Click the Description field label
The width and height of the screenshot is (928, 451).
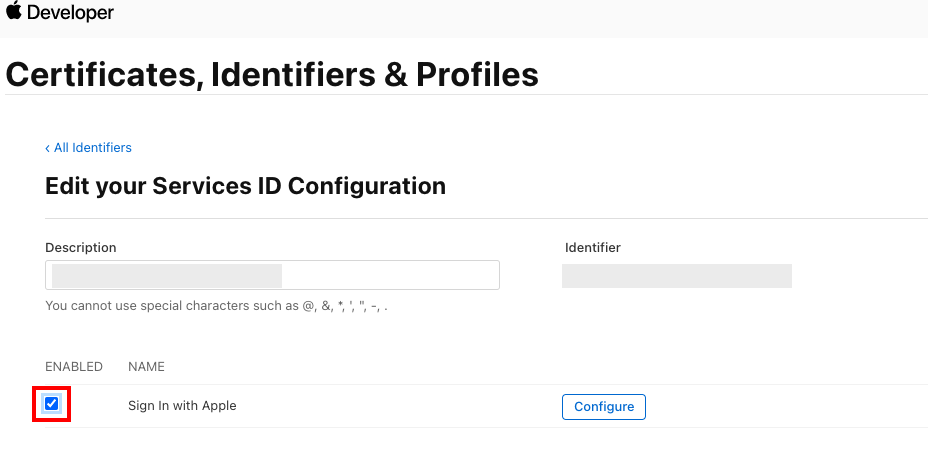click(81, 247)
